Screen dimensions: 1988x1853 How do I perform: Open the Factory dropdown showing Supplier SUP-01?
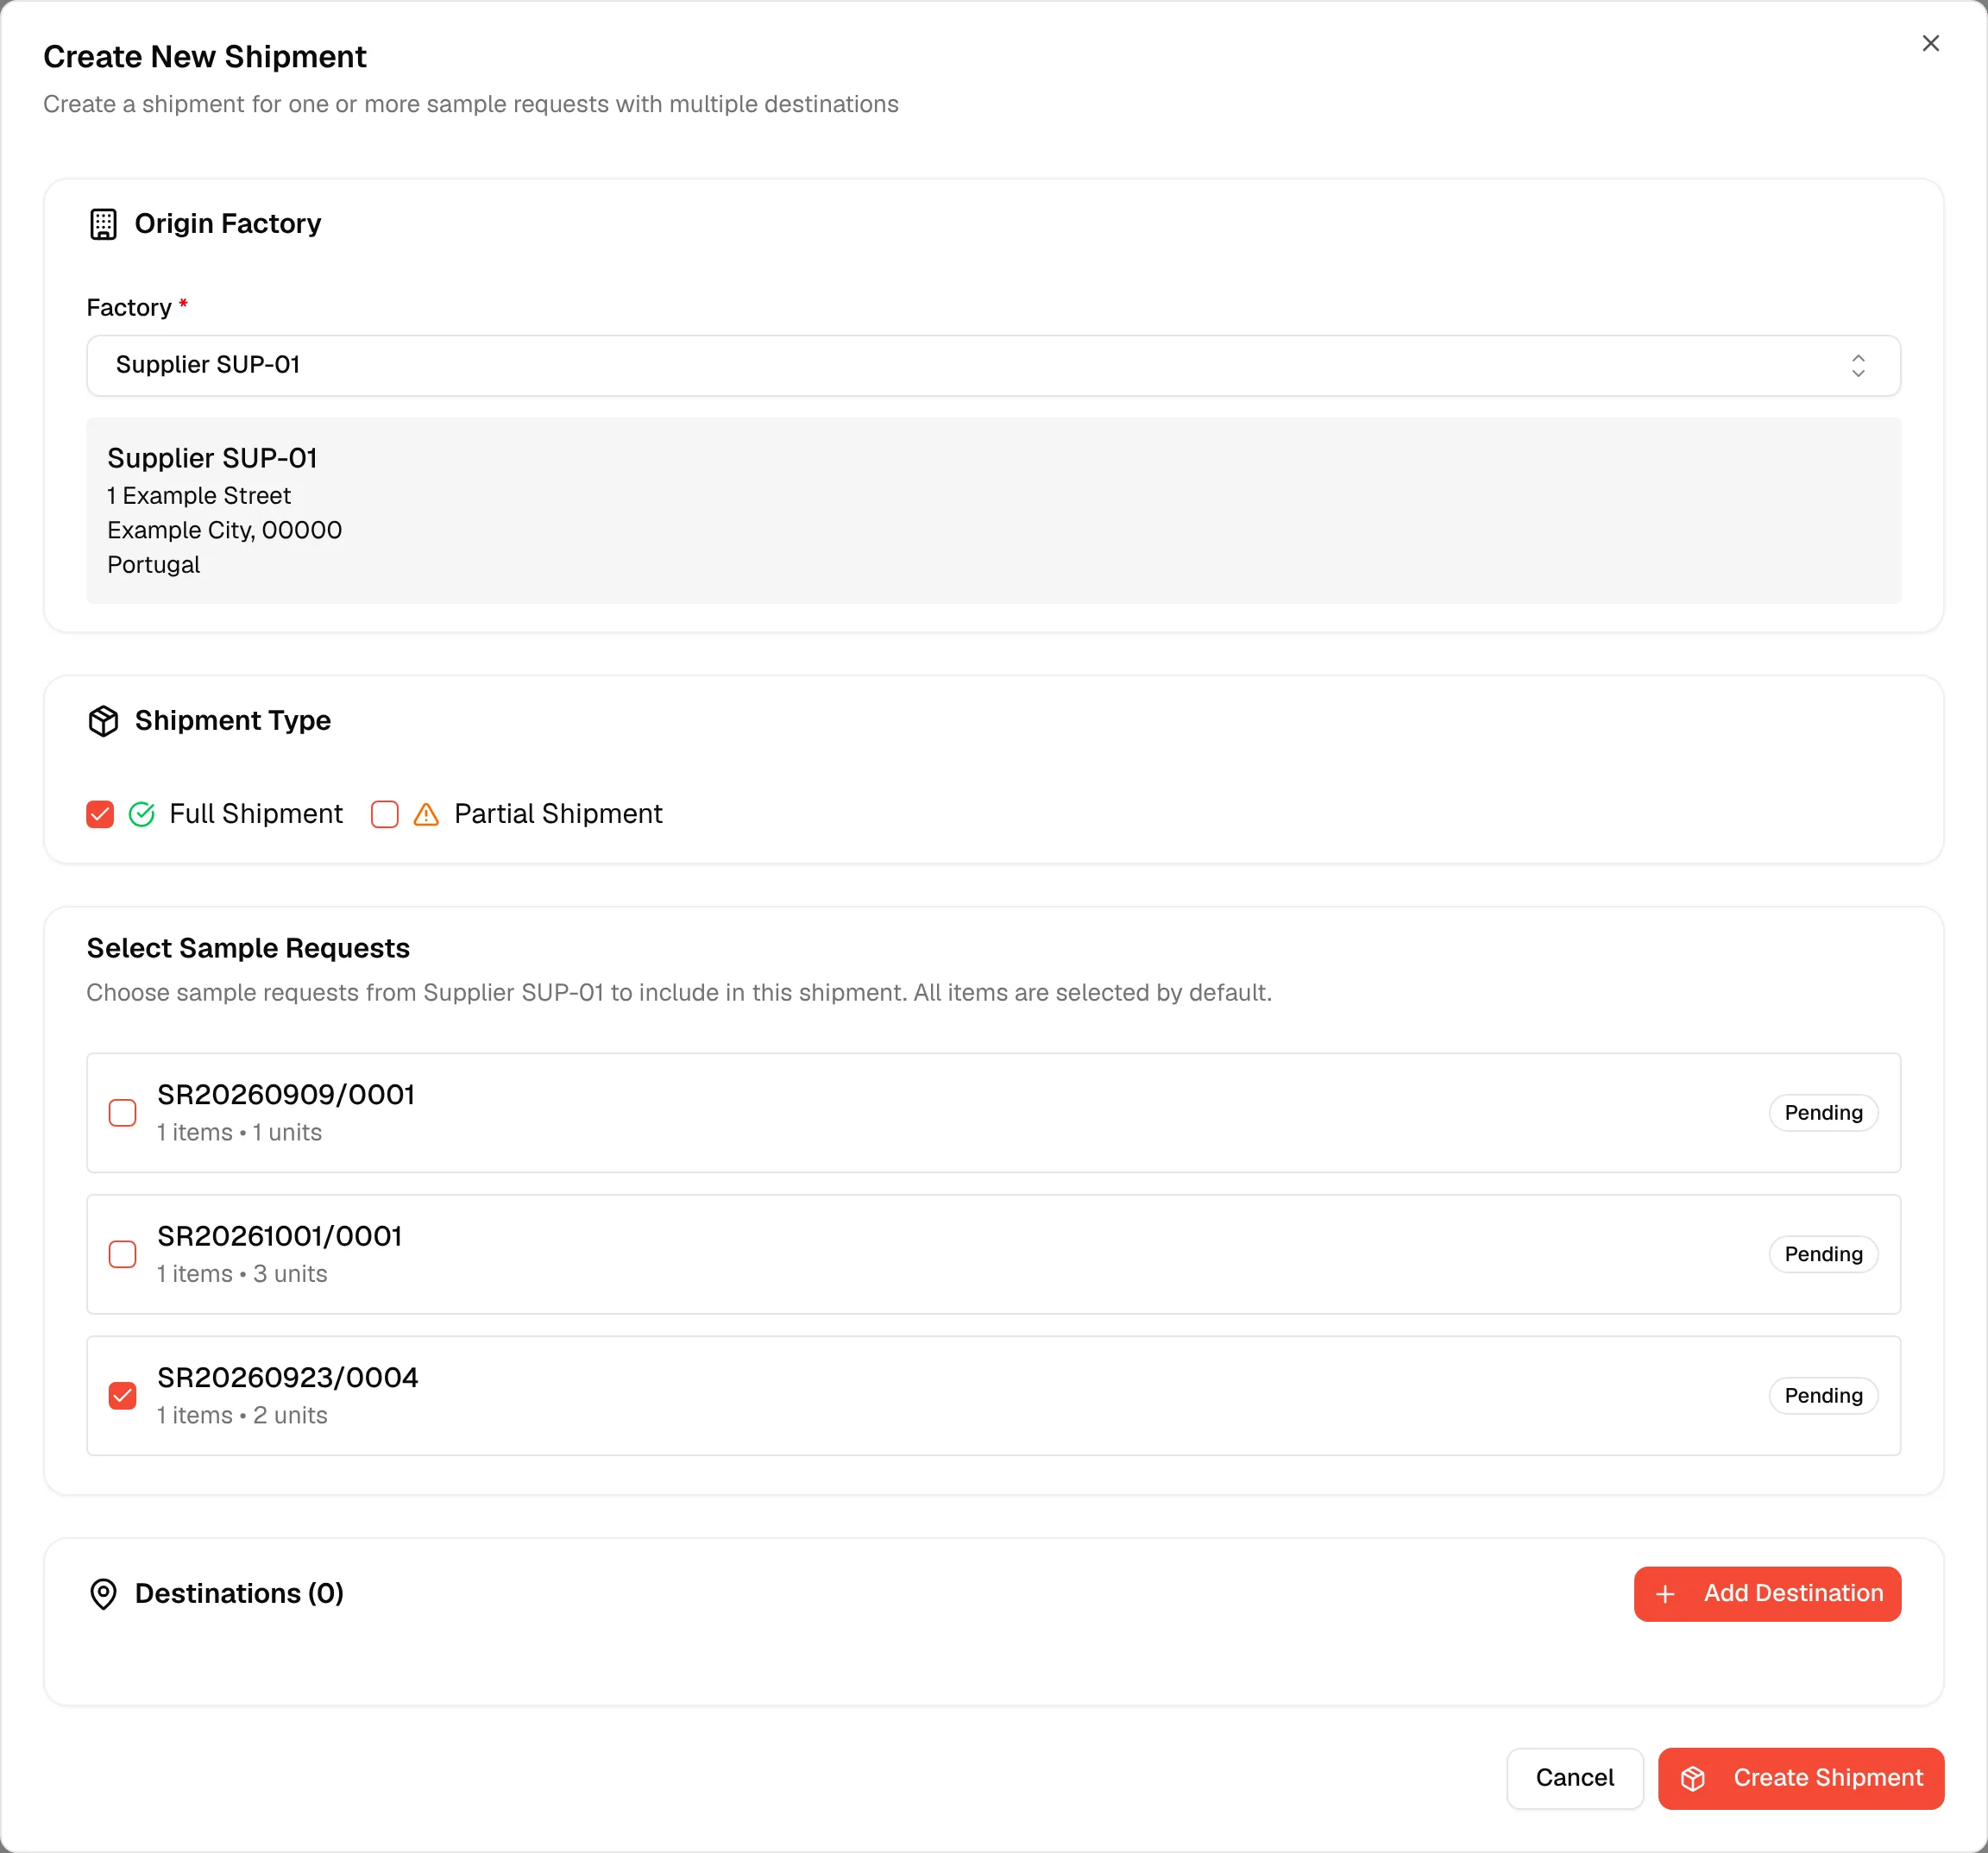[x=993, y=366]
